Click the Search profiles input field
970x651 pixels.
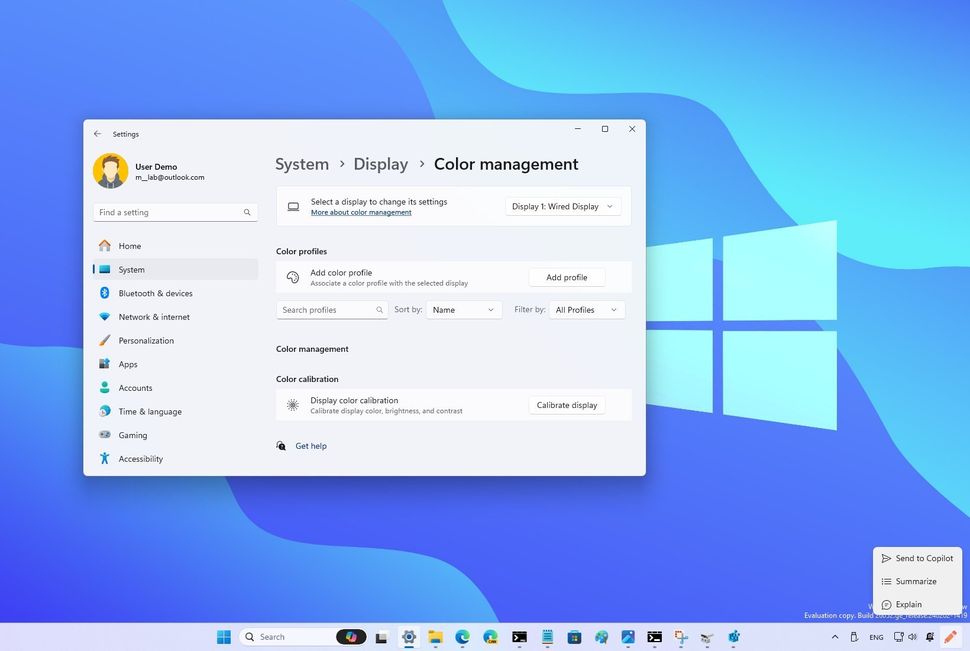click(x=330, y=309)
